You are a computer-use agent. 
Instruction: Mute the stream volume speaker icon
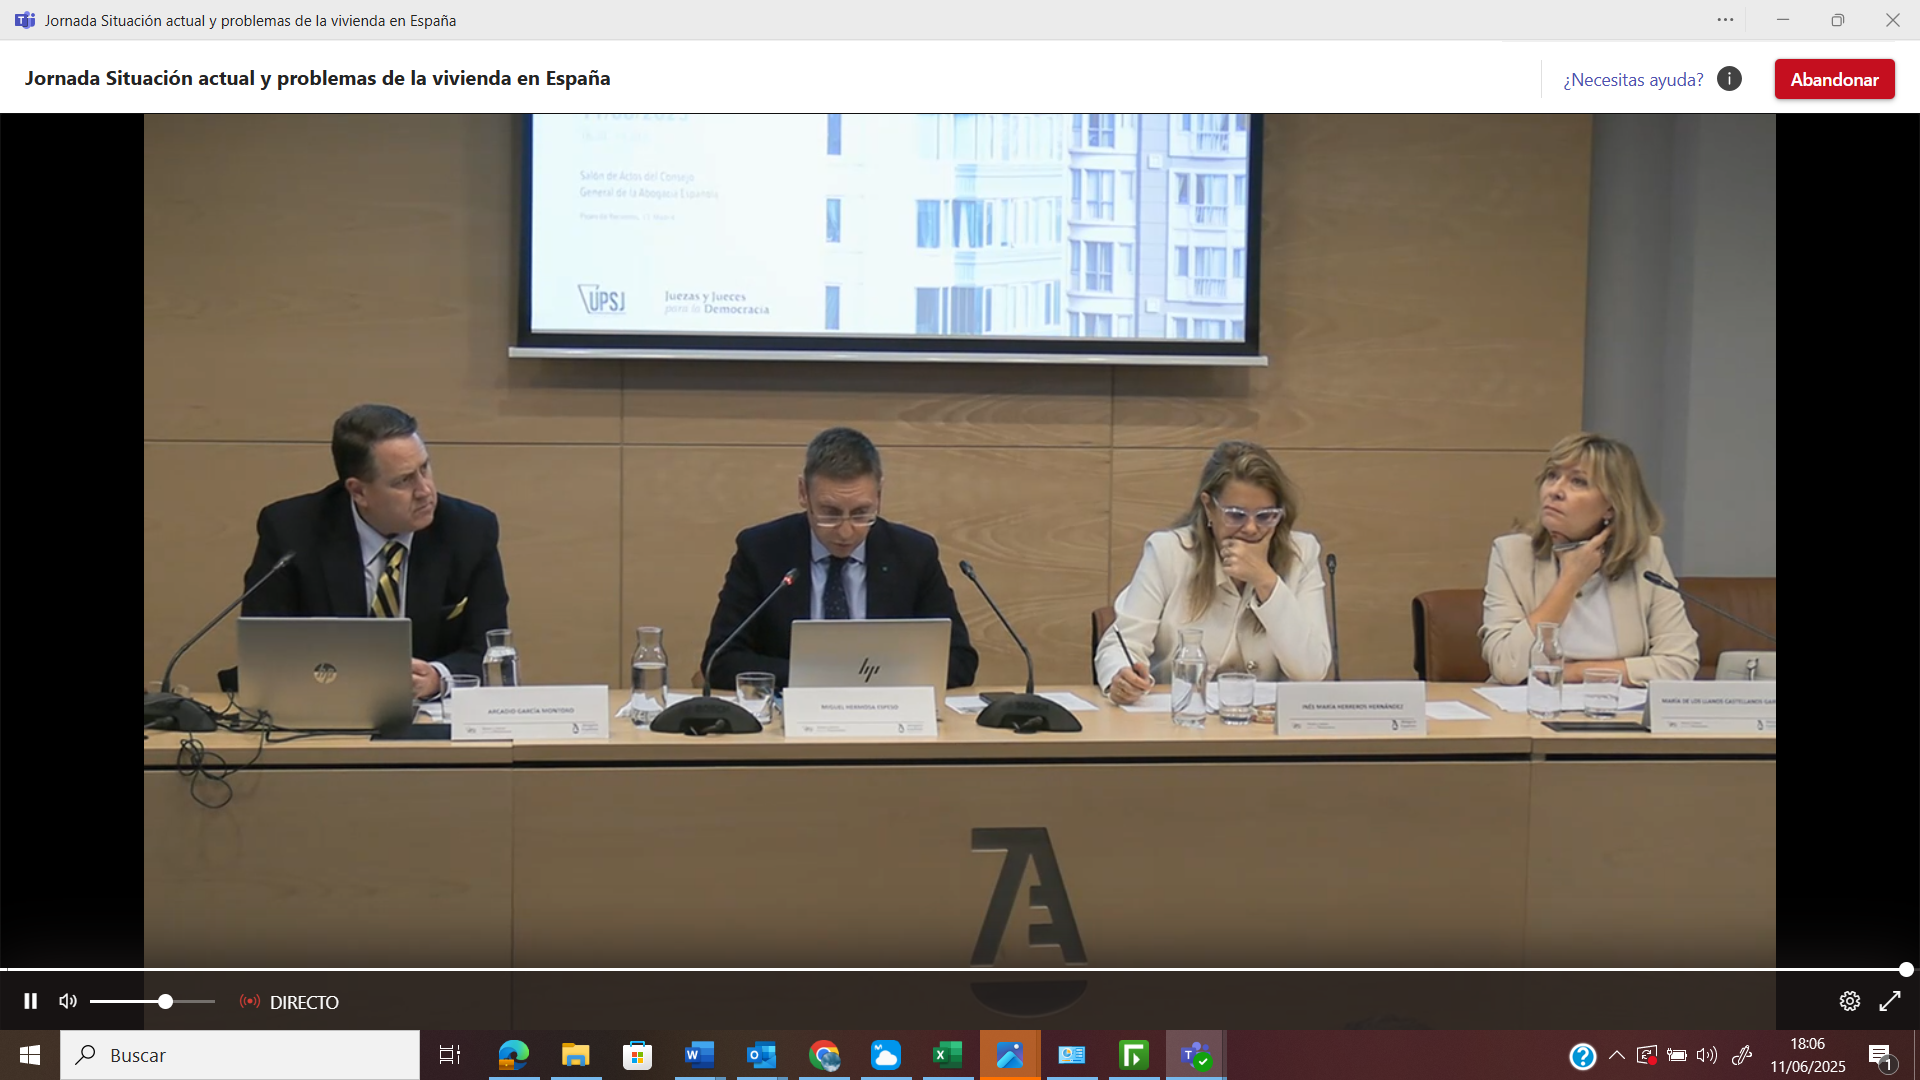68,1001
